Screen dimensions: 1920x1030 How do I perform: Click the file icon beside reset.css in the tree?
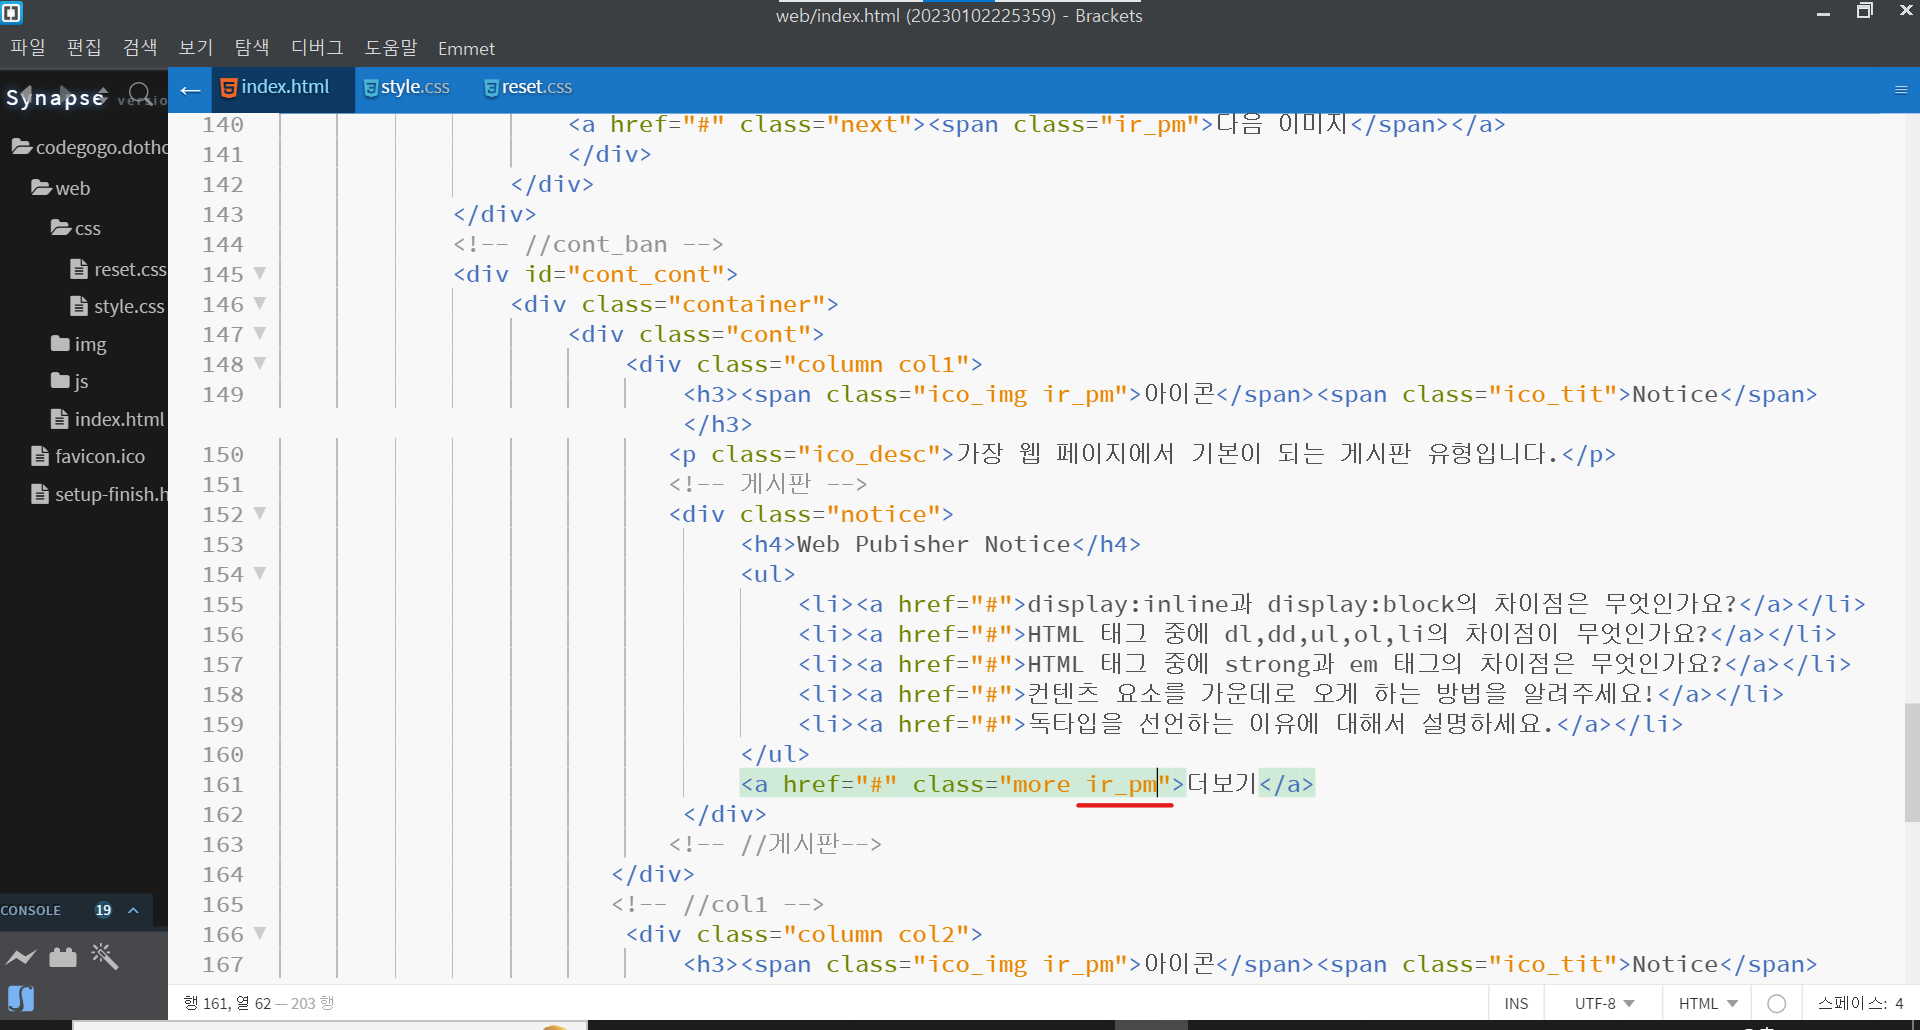tap(79, 269)
